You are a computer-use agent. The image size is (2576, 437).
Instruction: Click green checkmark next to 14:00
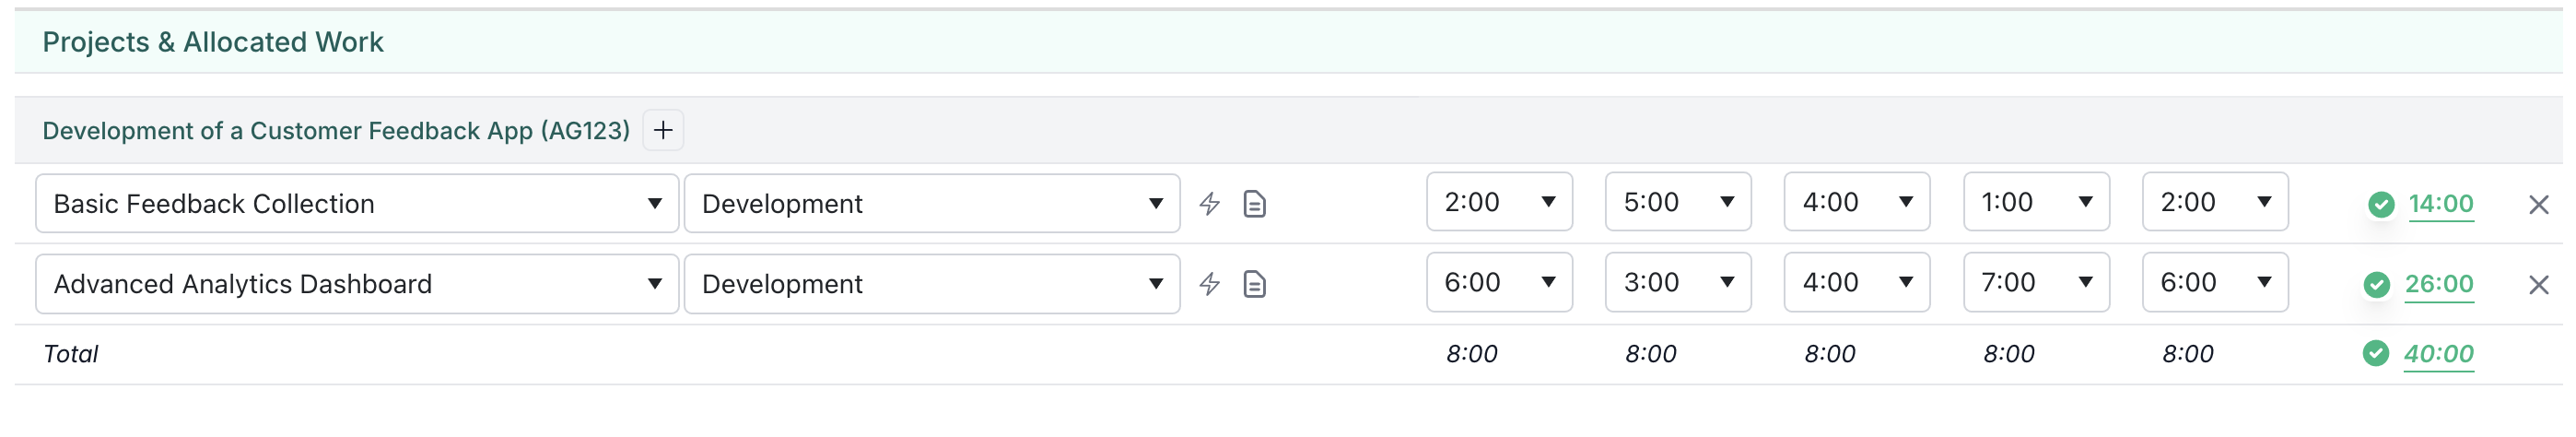(2381, 204)
